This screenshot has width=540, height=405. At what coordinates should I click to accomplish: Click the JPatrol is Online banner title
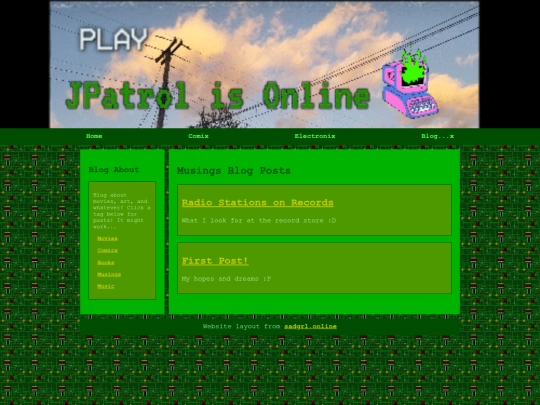[x=218, y=96]
